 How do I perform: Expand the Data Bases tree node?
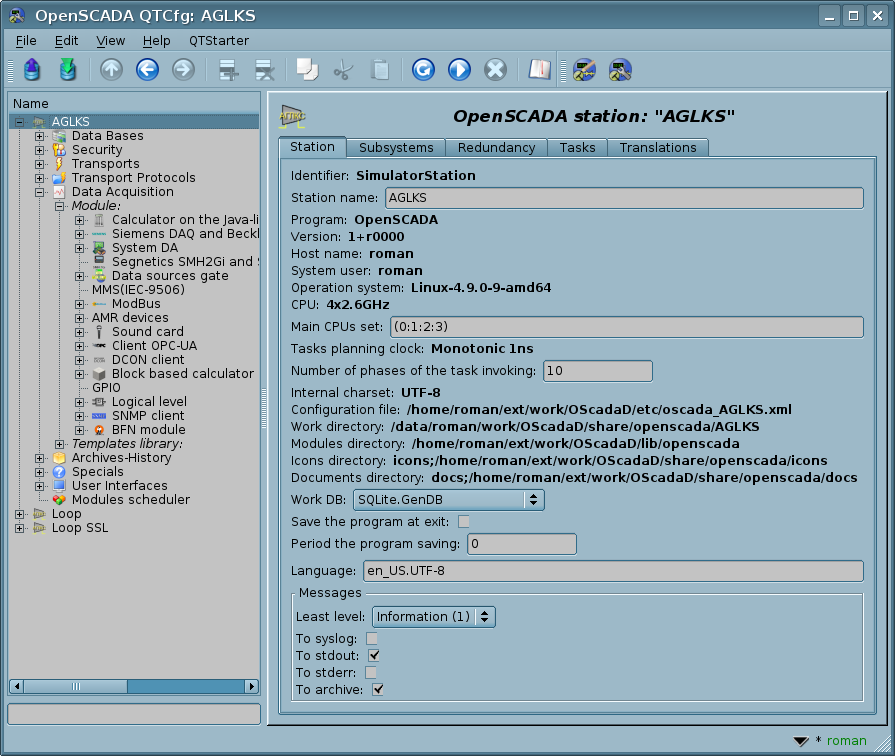pyautogui.click(x=39, y=136)
